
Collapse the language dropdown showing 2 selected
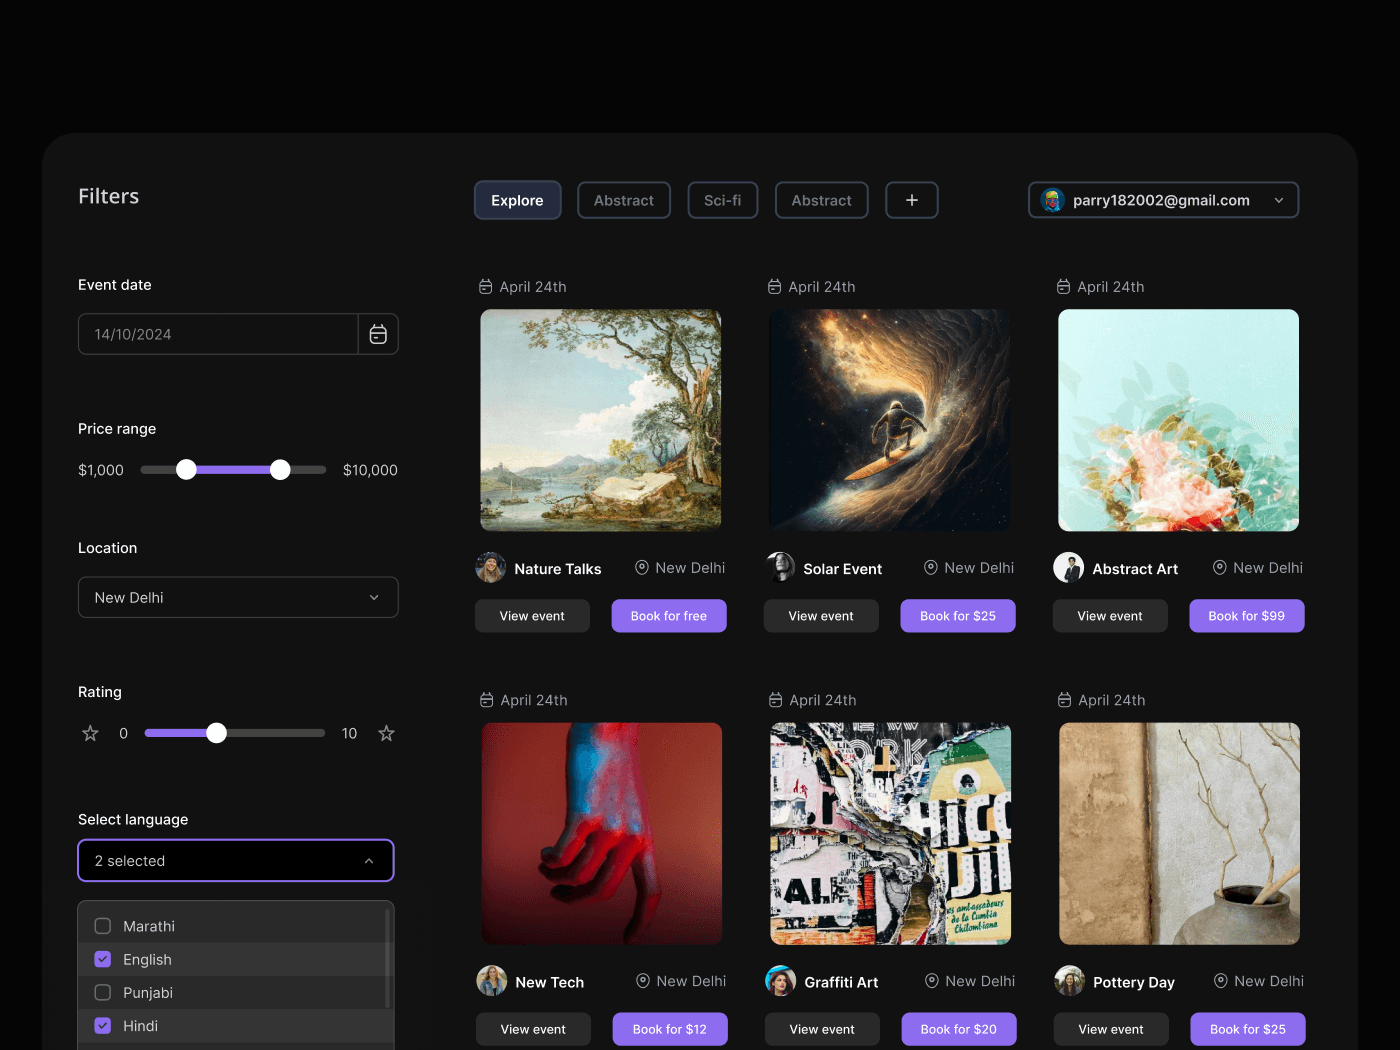pos(236,861)
